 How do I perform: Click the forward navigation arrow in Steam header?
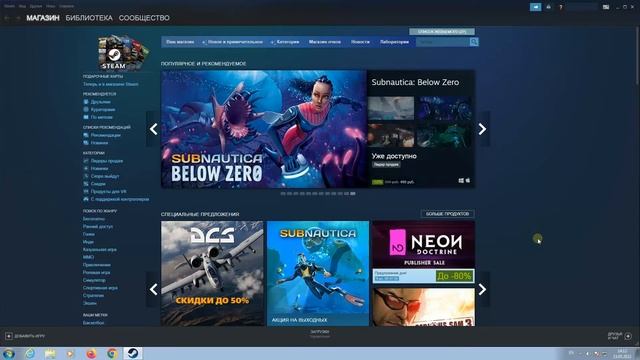pos(18,18)
